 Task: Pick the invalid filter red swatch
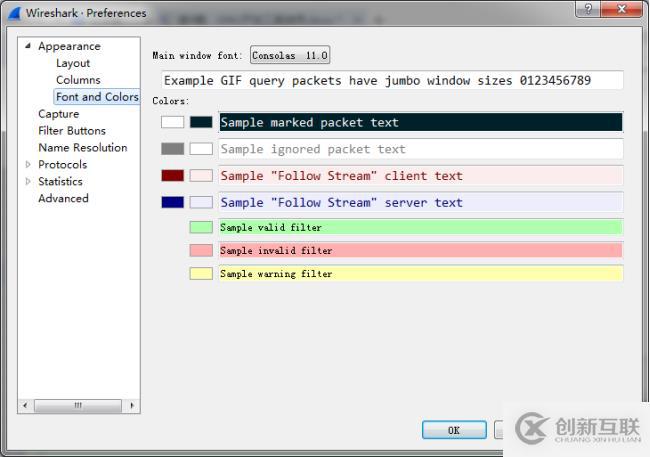pos(201,250)
